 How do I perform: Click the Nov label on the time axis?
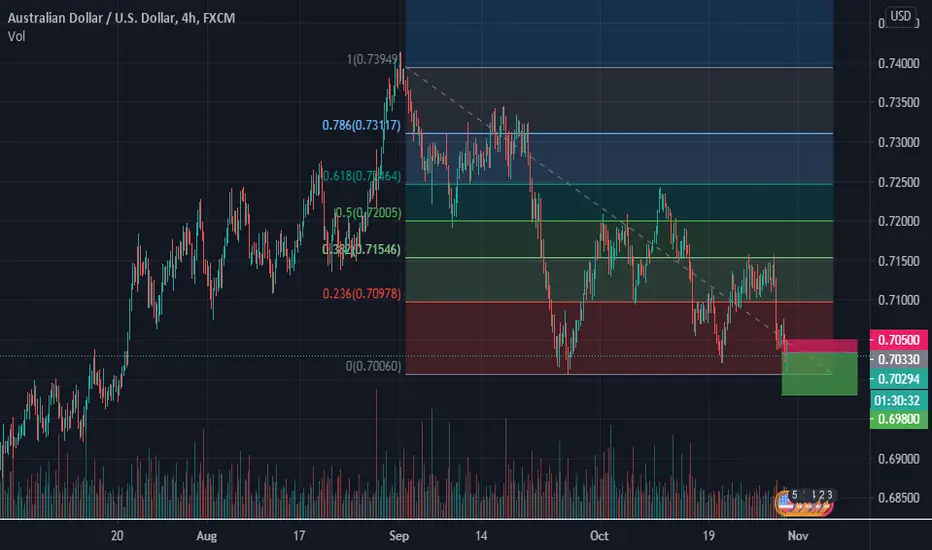click(798, 536)
